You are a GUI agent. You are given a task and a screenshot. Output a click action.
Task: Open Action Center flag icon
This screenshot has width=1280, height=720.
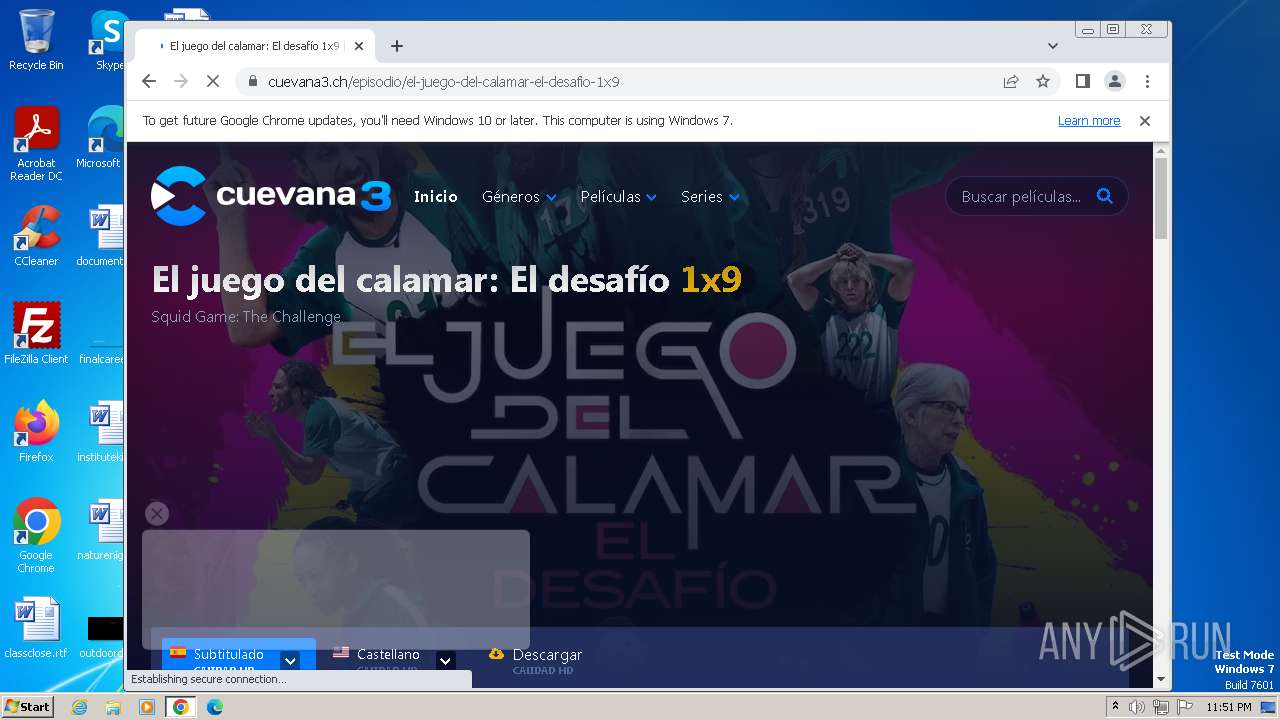pos(1183,707)
